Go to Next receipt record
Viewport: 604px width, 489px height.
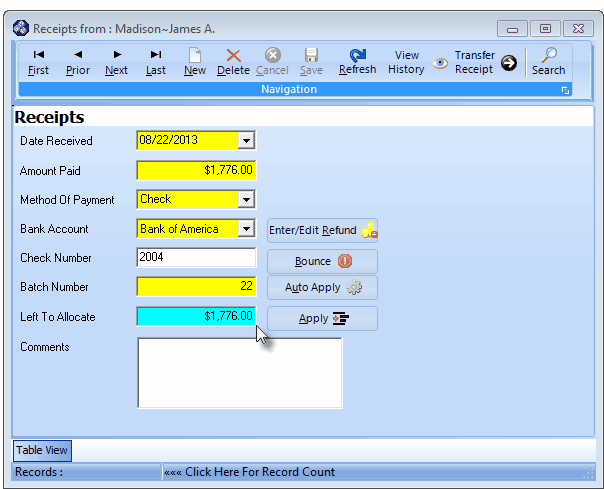tap(117, 62)
